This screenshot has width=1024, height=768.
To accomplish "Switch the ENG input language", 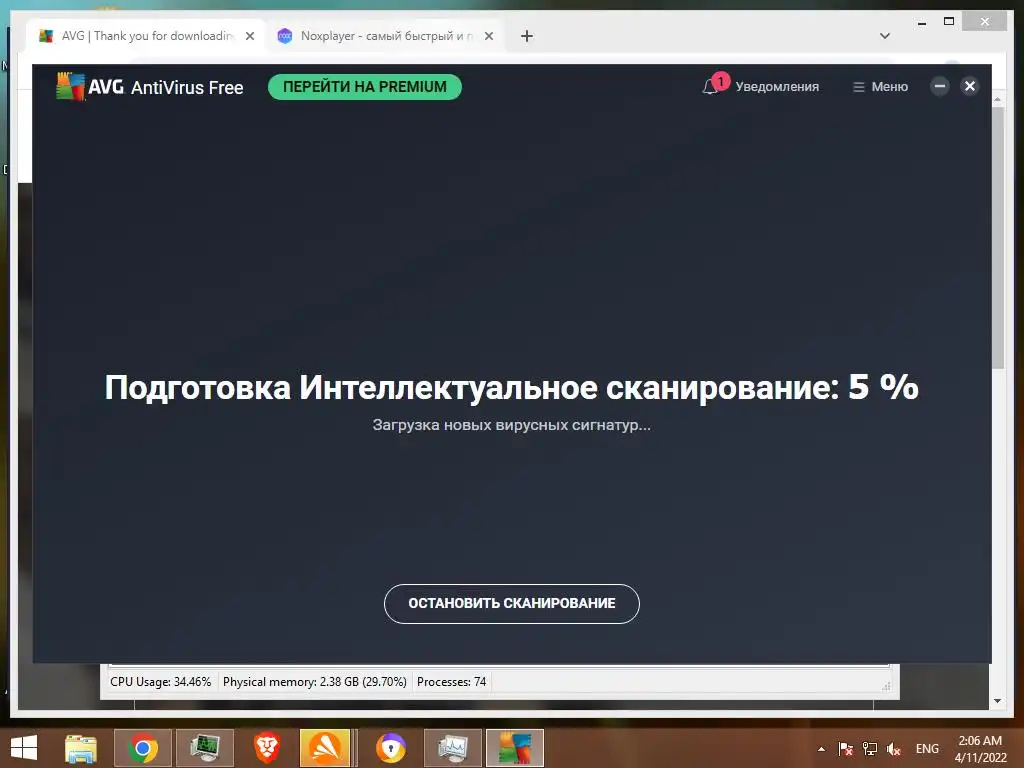I will [927, 749].
